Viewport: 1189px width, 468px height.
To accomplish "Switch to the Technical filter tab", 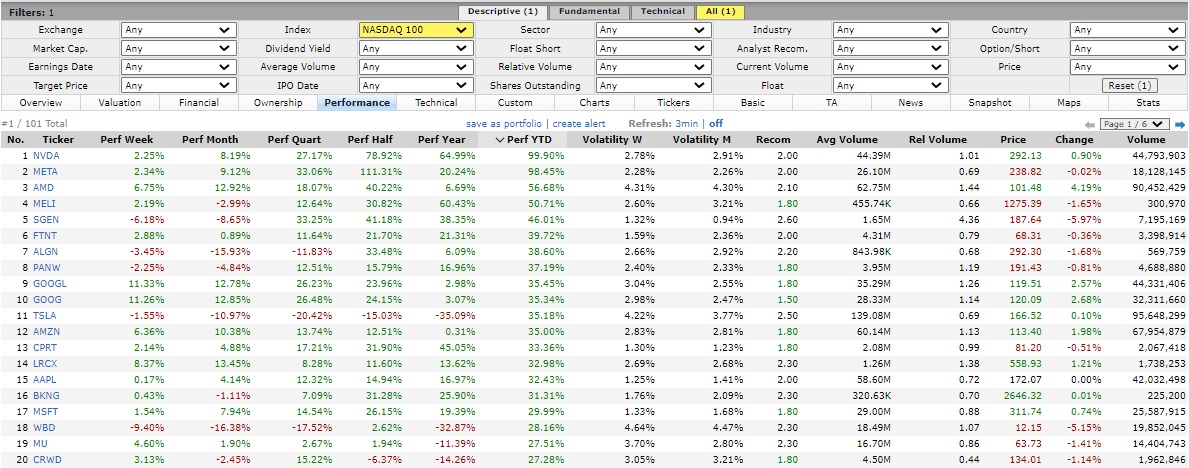I will click(x=663, y=11).
